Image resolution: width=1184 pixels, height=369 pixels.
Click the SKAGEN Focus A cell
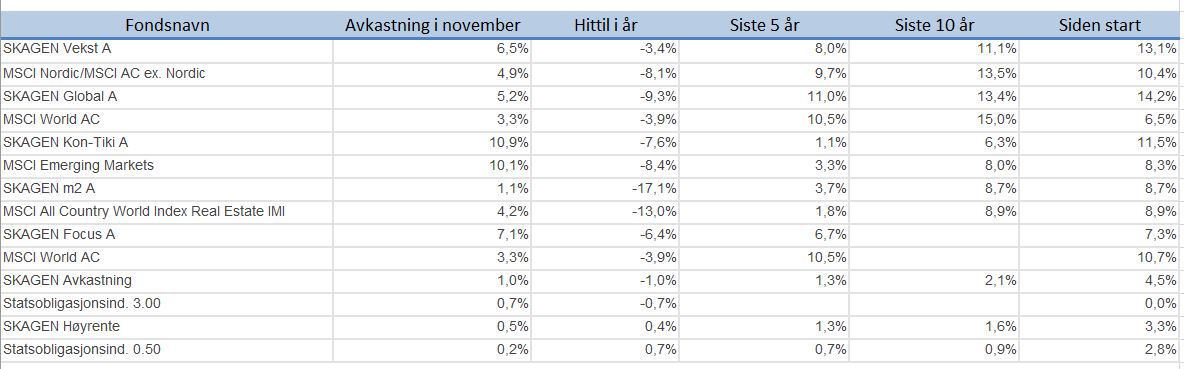click(167, 235)
